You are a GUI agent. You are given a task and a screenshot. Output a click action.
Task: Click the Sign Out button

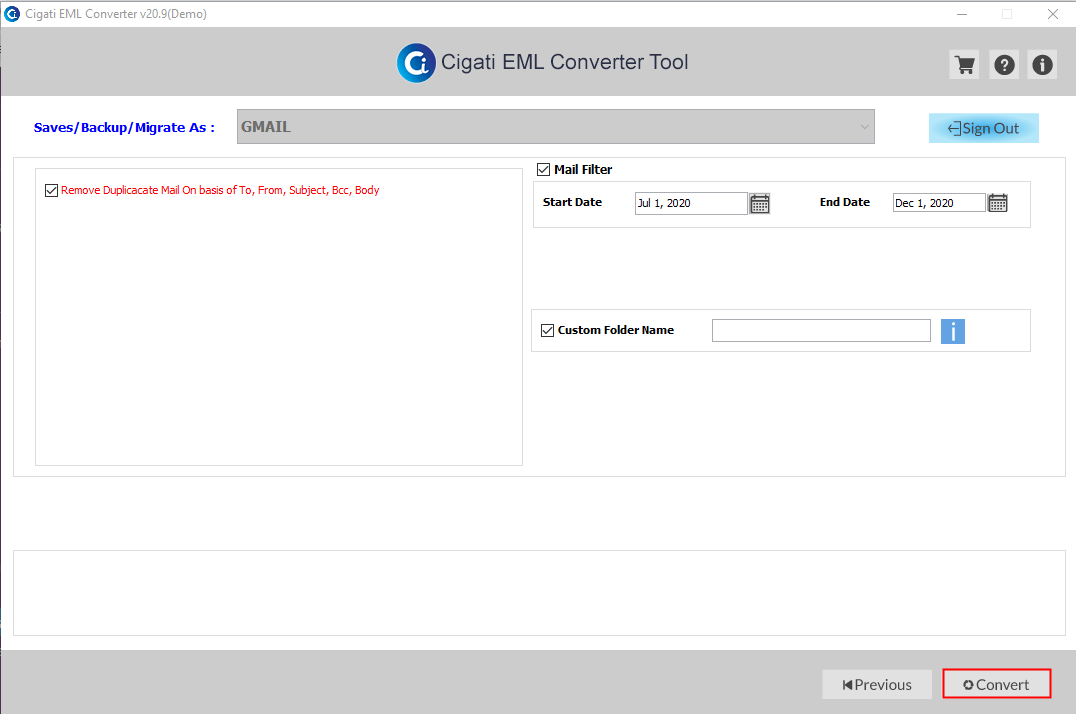(x=983, y=128)
